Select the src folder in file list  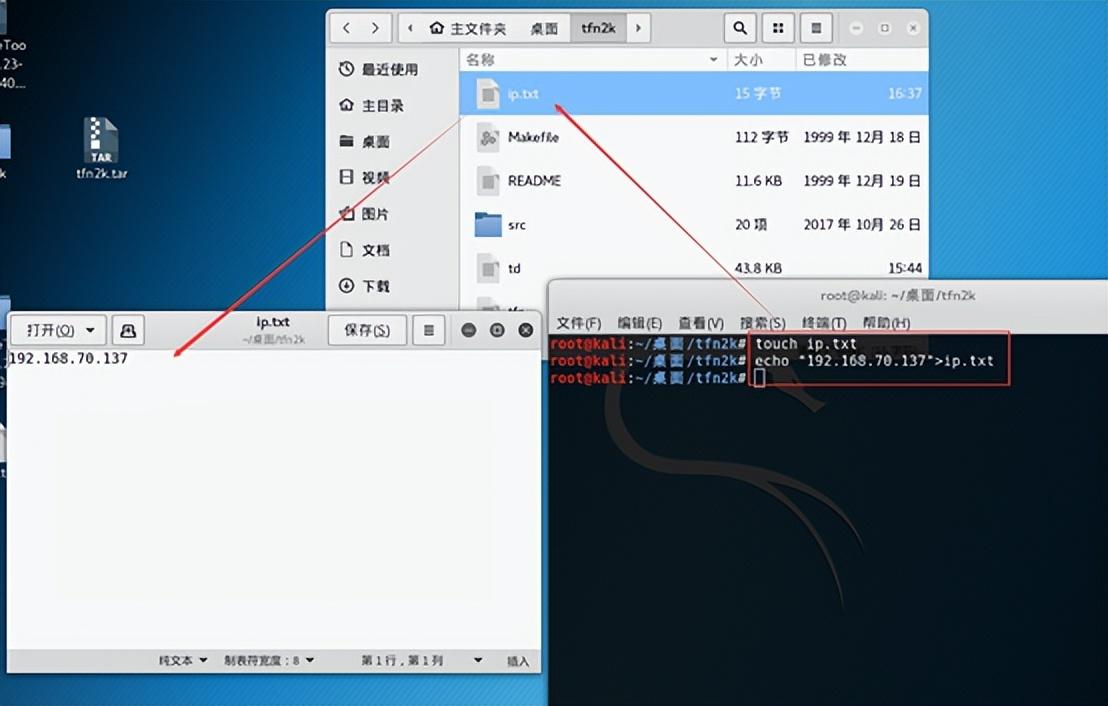pos(516,225)
